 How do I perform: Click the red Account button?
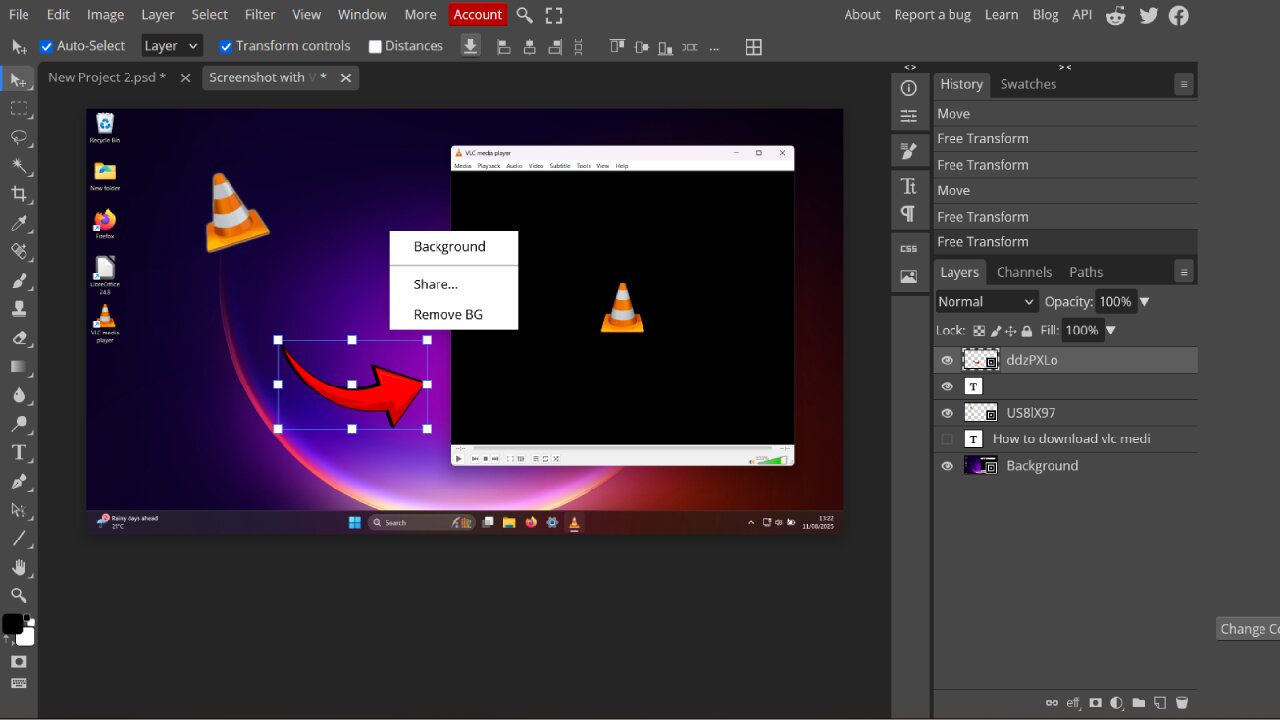tap(477, 15)
